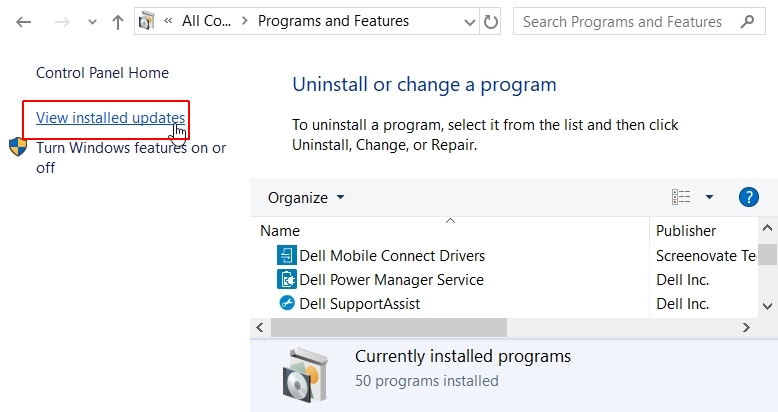Click the horizontal scrollbar right arrow
The image size is (778, 412).
click(746, 327)
